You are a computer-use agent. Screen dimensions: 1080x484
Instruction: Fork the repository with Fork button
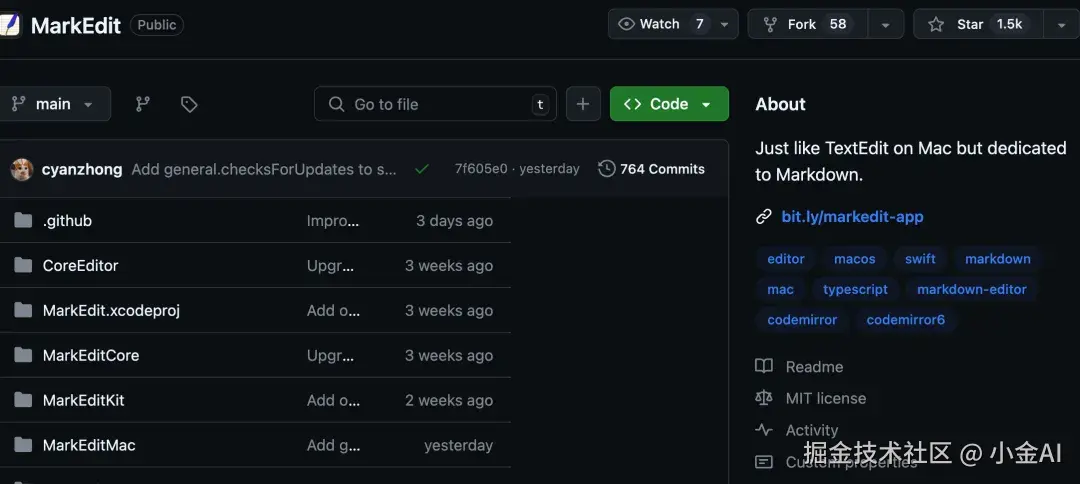coord(808,24)
